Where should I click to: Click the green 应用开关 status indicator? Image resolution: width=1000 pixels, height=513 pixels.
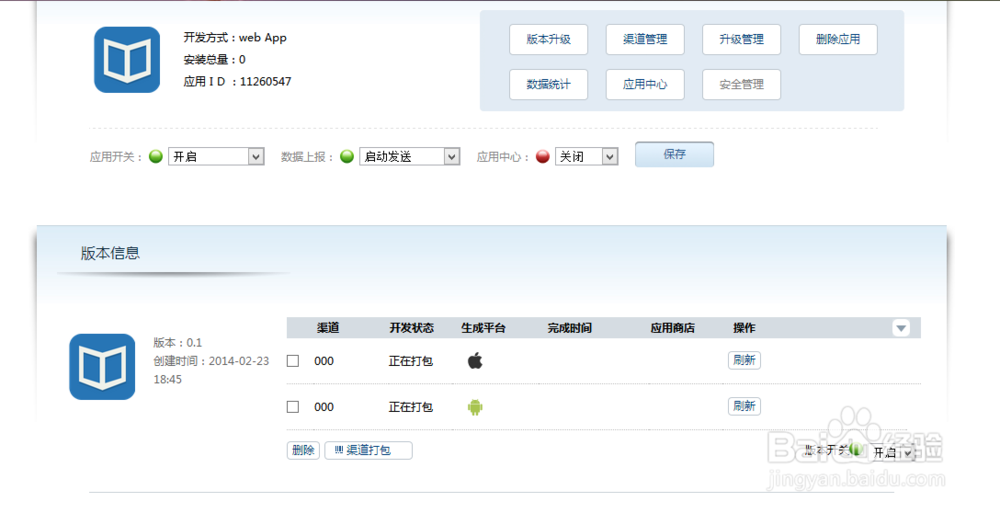156,157
